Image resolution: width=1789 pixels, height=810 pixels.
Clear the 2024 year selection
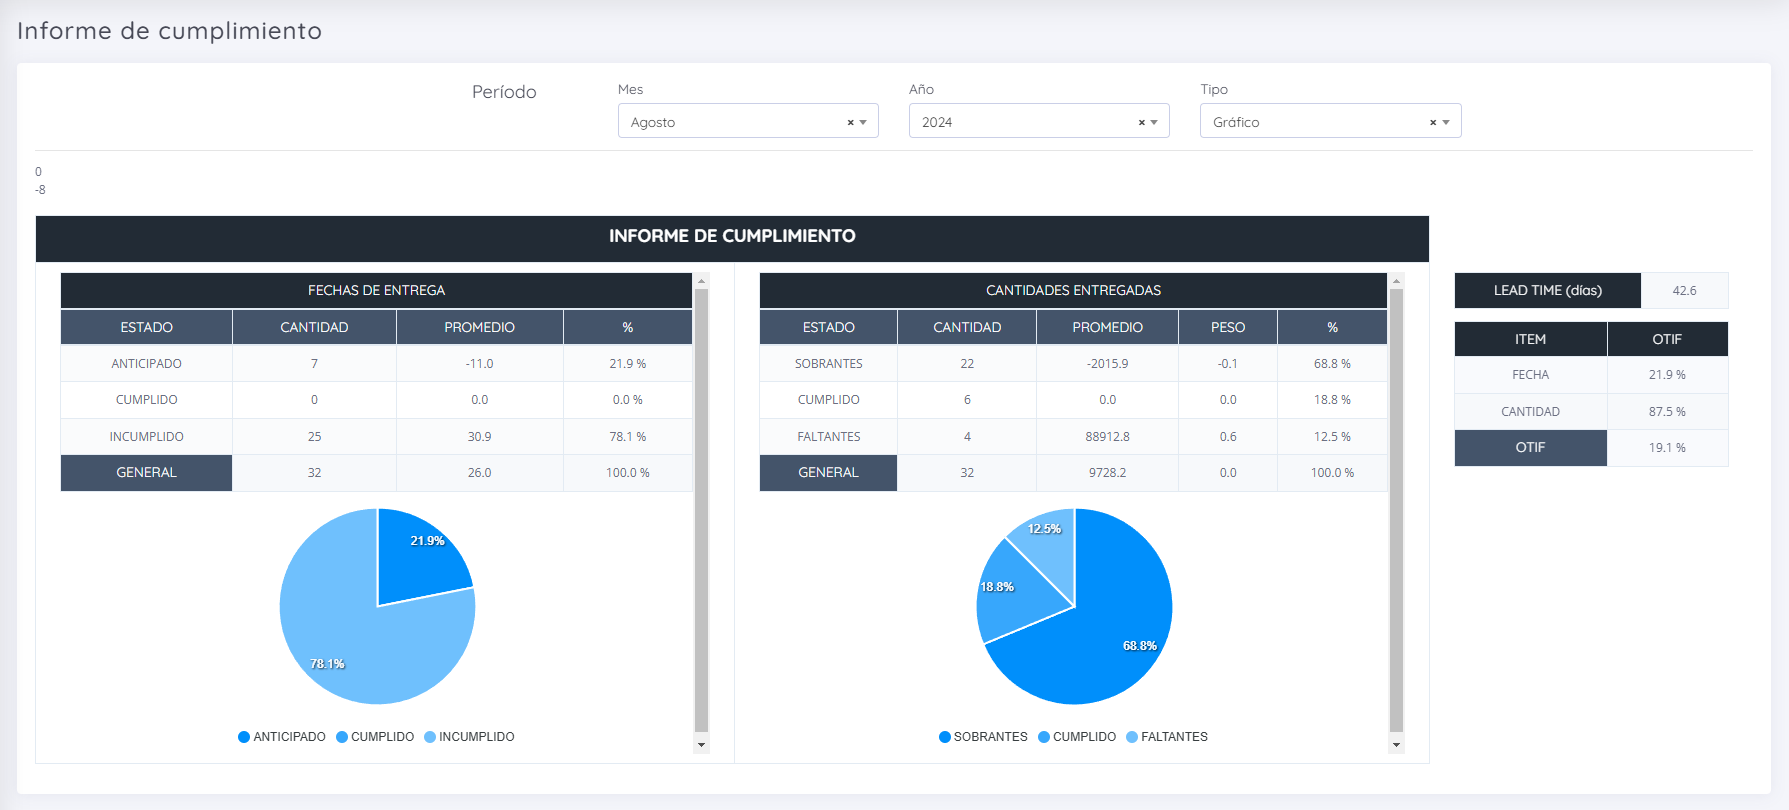pyautogui.click(x=1142, y=122)
